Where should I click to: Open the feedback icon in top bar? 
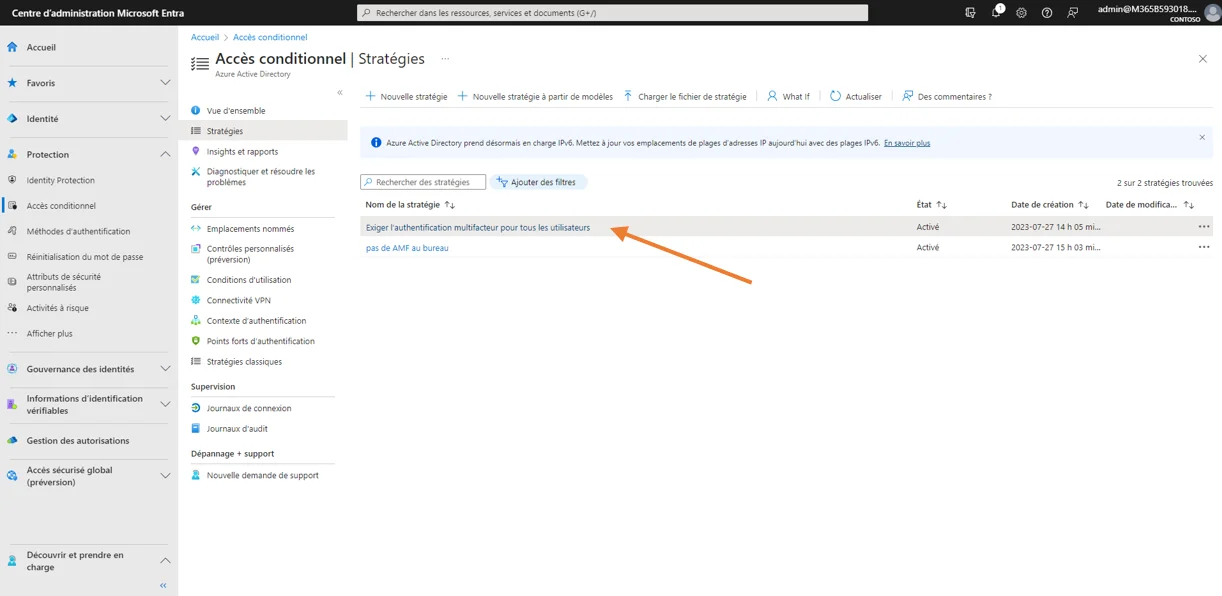coord(1073,13)
